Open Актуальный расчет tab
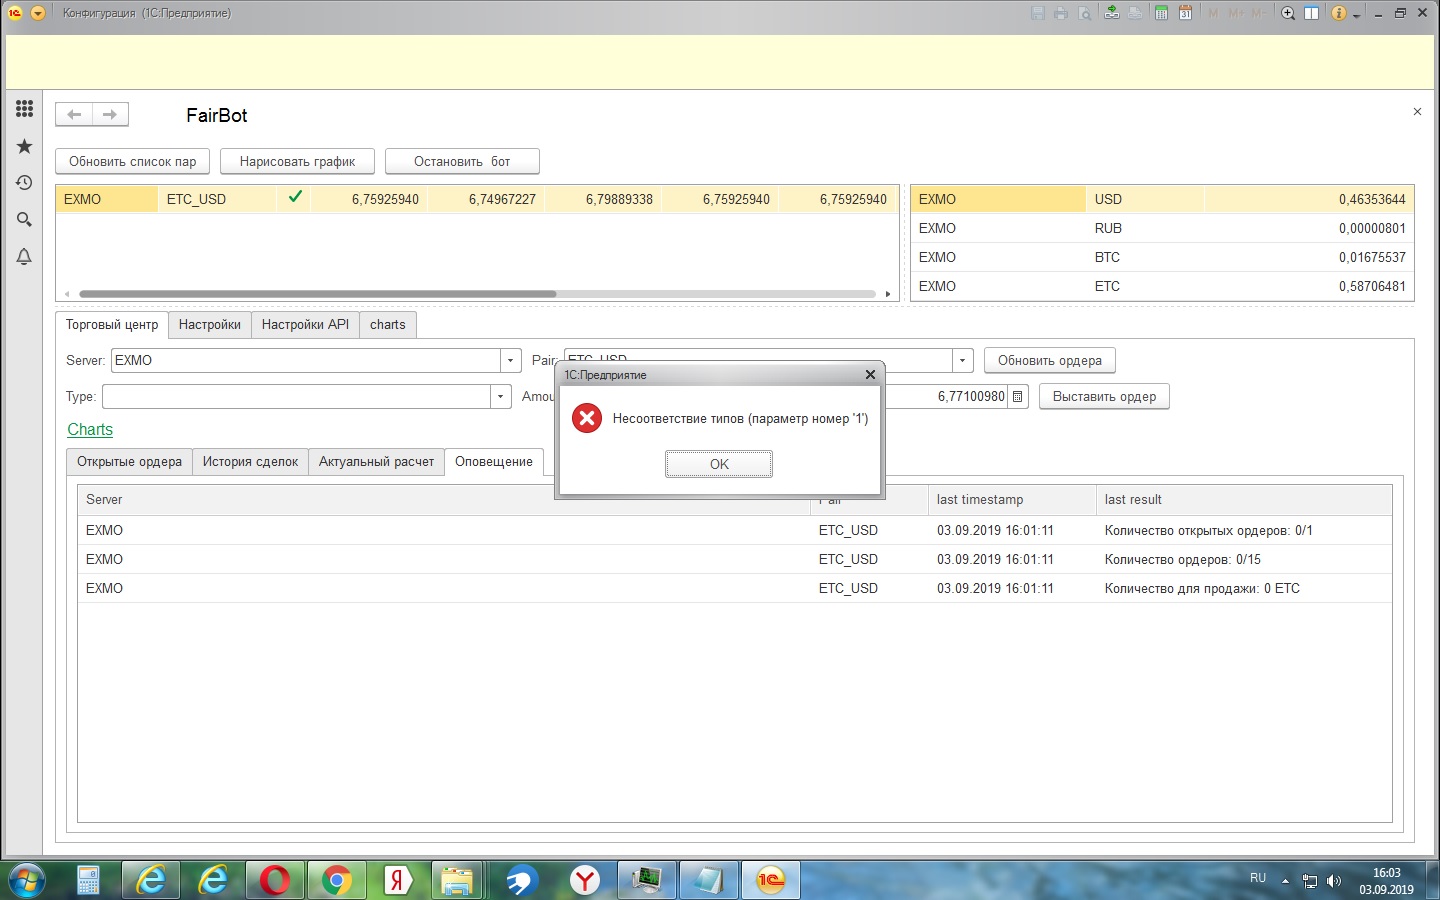Viewport: 1440px width, 900px height. [376, 461]
